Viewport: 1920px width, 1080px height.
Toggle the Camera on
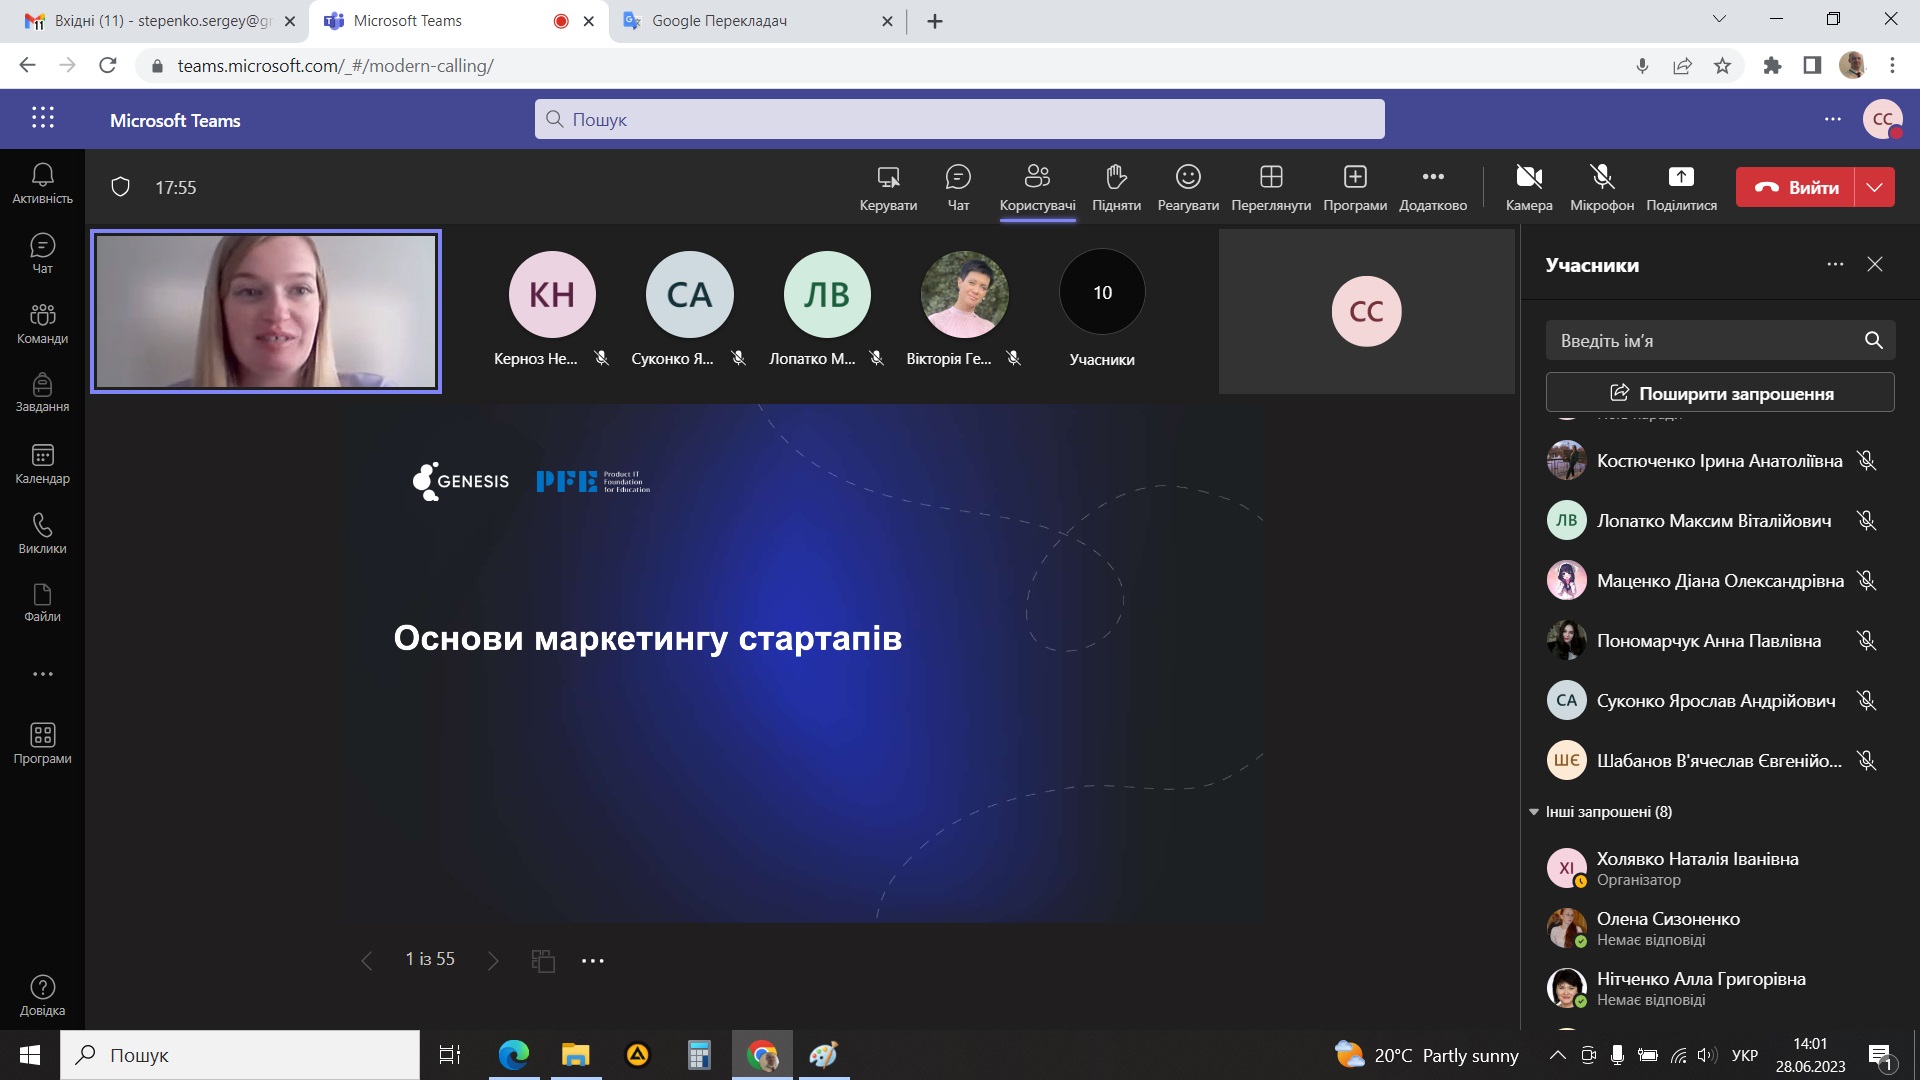coord(1528,187)
